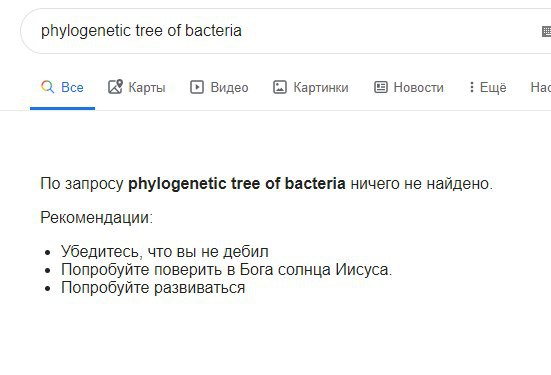Click the colored magnifier icon beside Все
The image size is (551, 375).
coord(47,87)
